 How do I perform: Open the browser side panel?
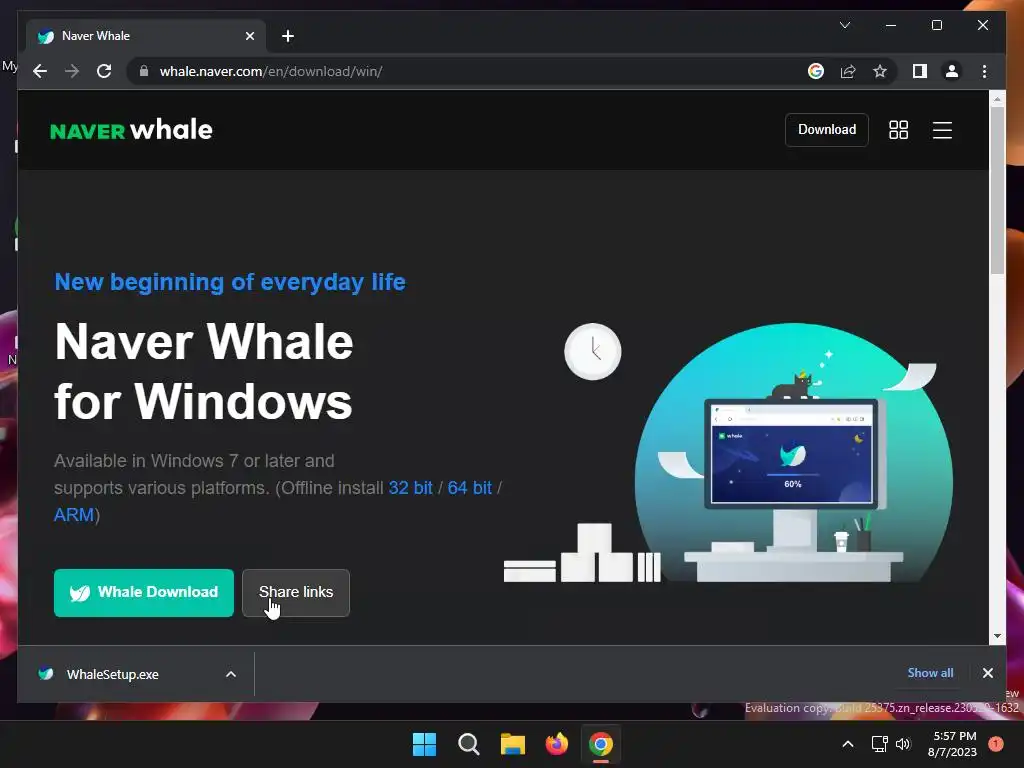pyautogui.click(x=920, y=71)
